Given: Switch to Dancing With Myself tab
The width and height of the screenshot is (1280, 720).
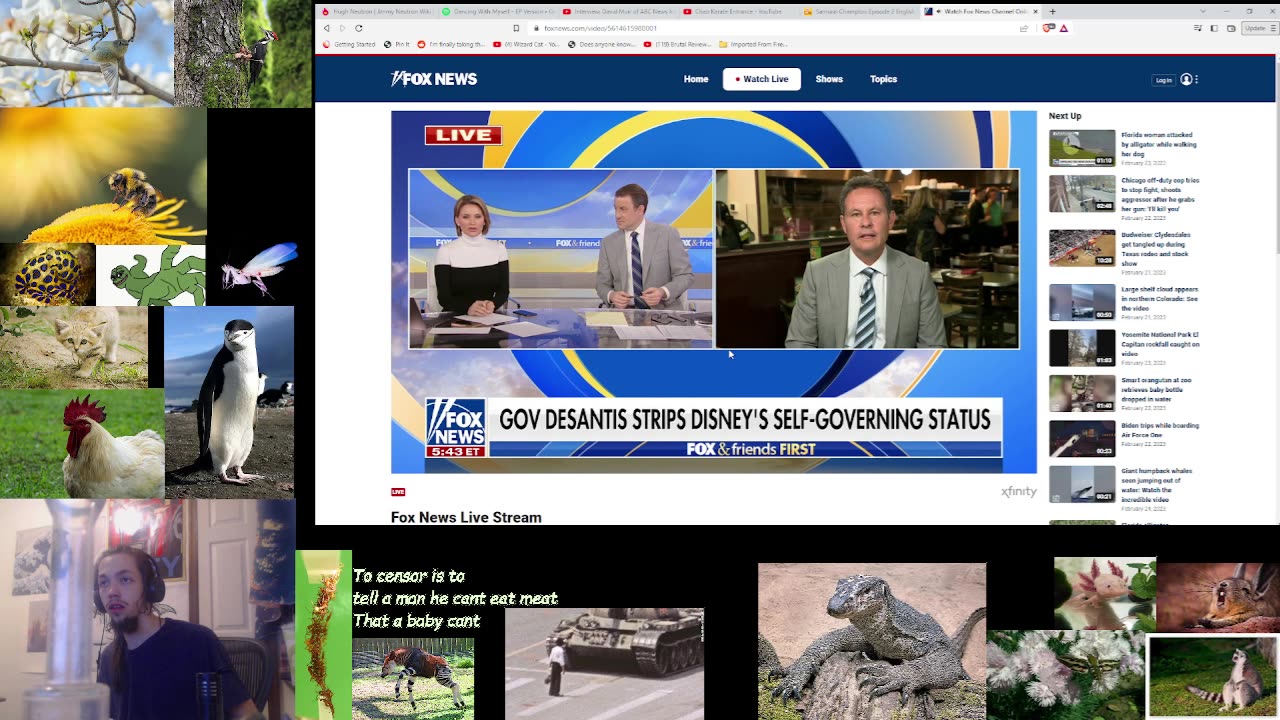Looking at the screenshot, I should [x=497, y=11].
